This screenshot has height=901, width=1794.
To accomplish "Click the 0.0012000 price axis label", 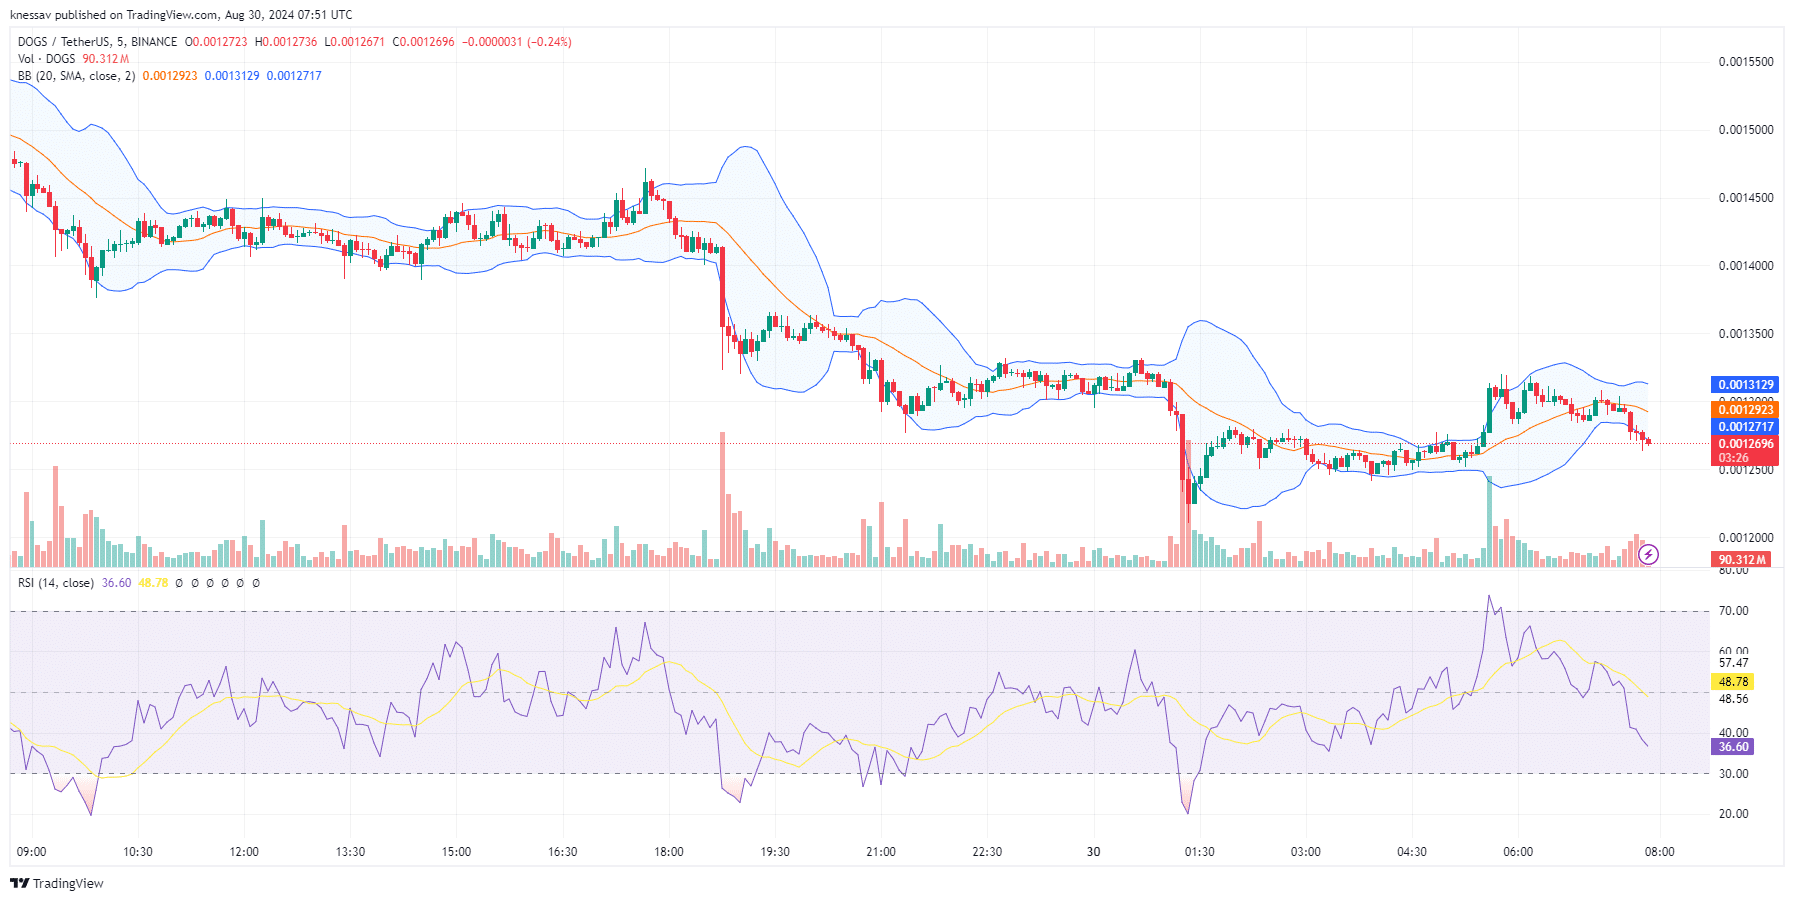I will pos(1746,538).
